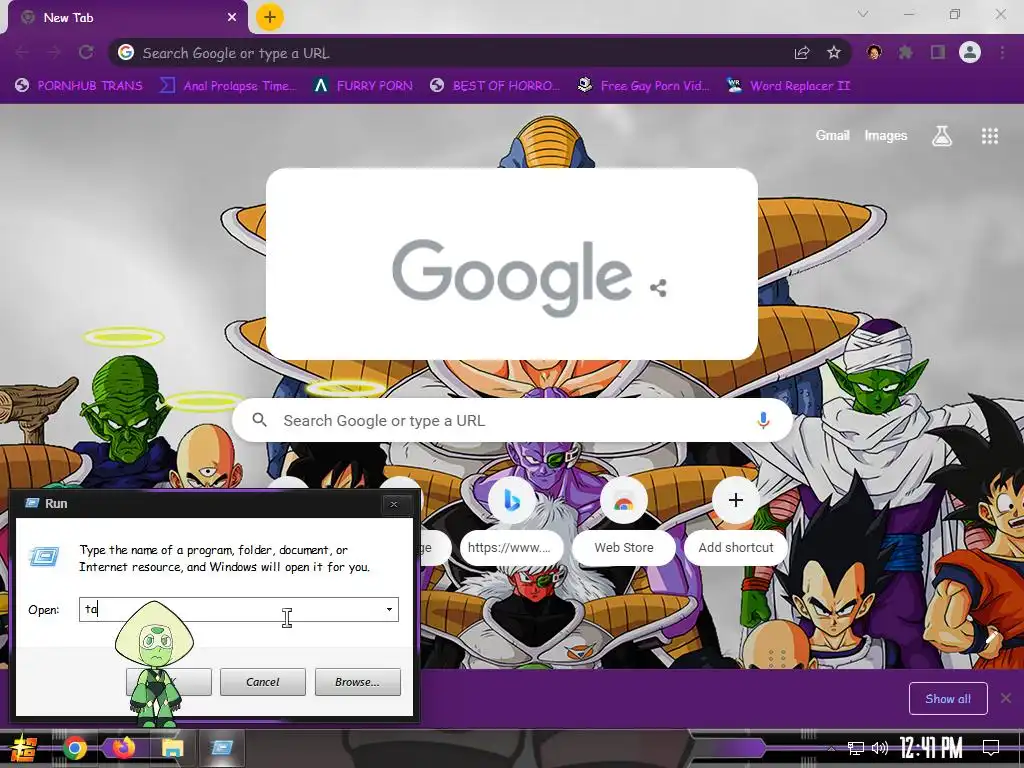Close the downloads bar with the X
1024x768 pixels.
coord(1006,698)
